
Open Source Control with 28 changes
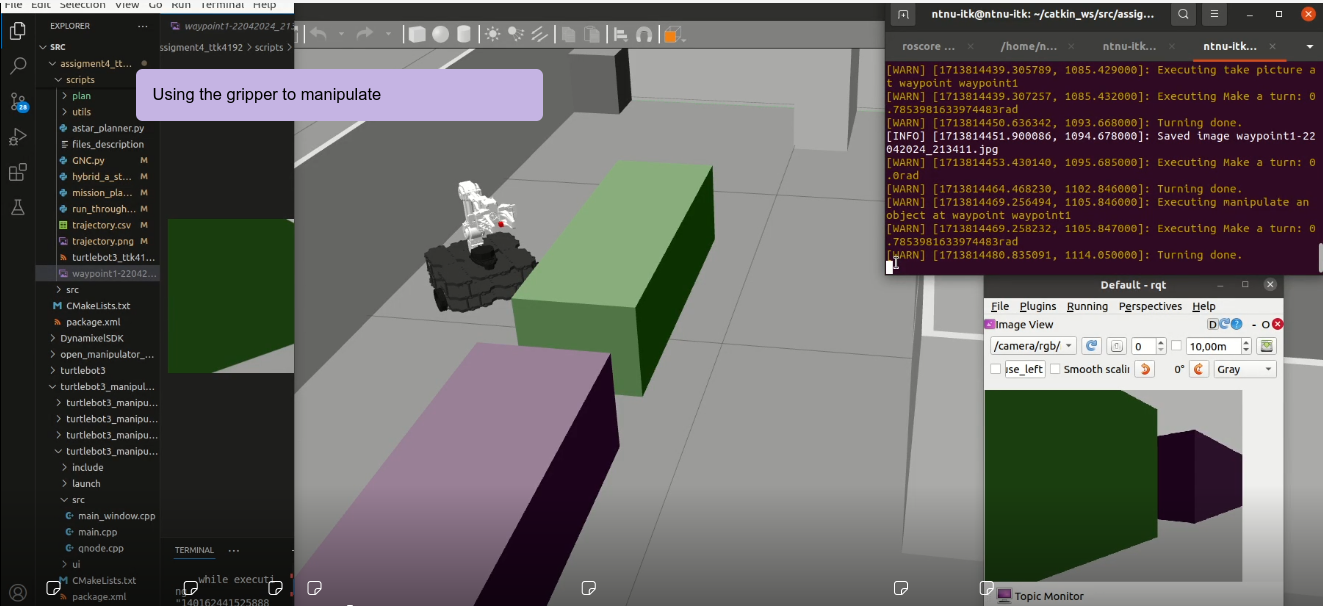[x=17, y=101]
